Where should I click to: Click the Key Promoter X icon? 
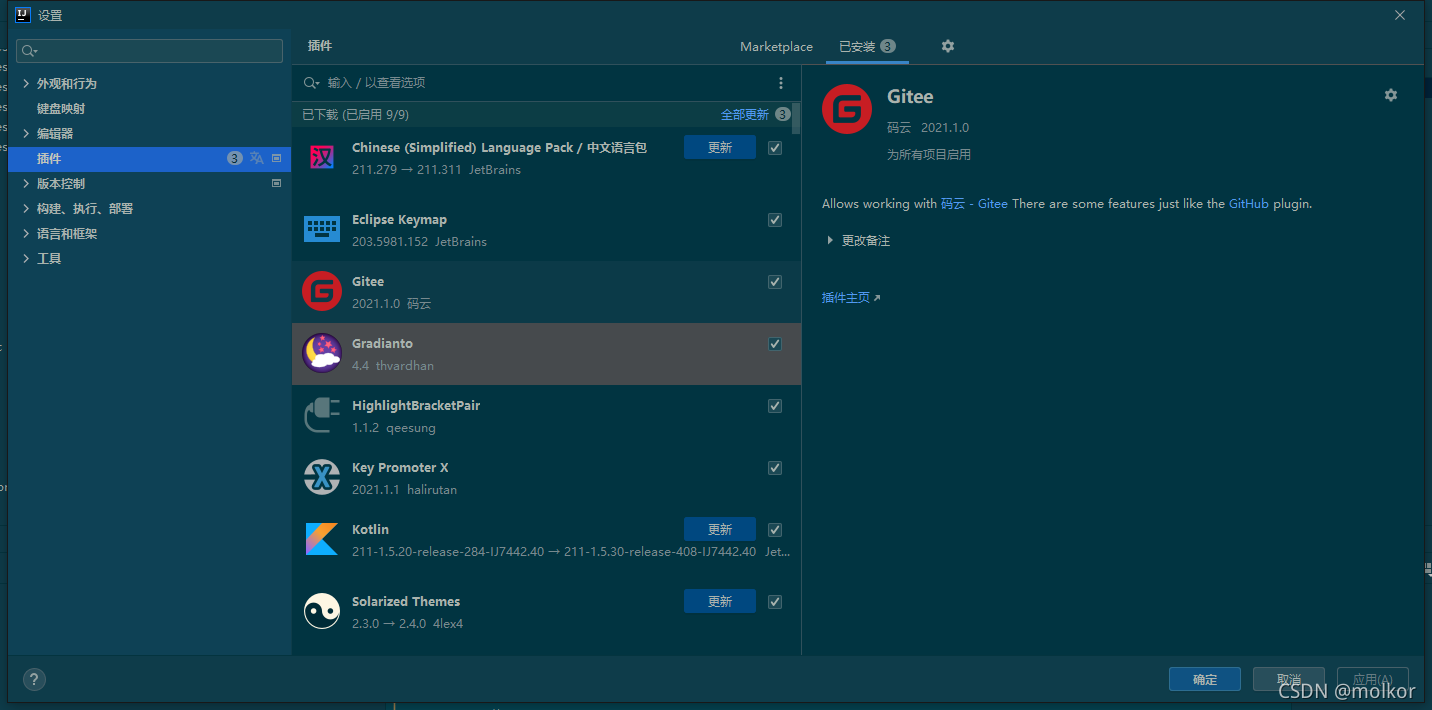[322, 477]
